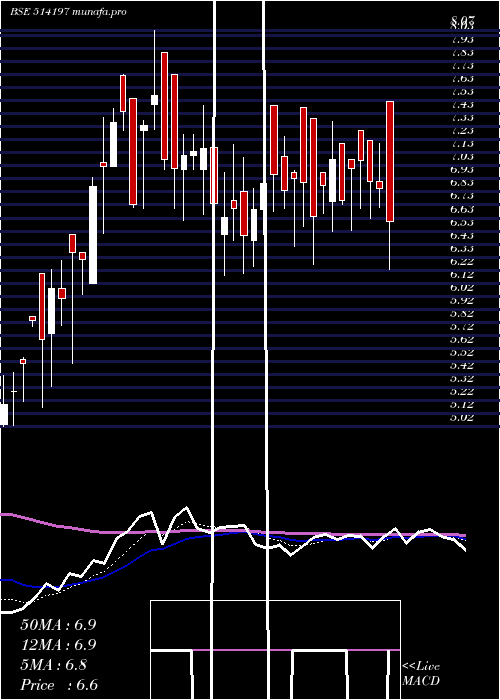Select the 5MA : 6.8 legend label
Viewport: 500px width, 700px height.
(54, 665)
